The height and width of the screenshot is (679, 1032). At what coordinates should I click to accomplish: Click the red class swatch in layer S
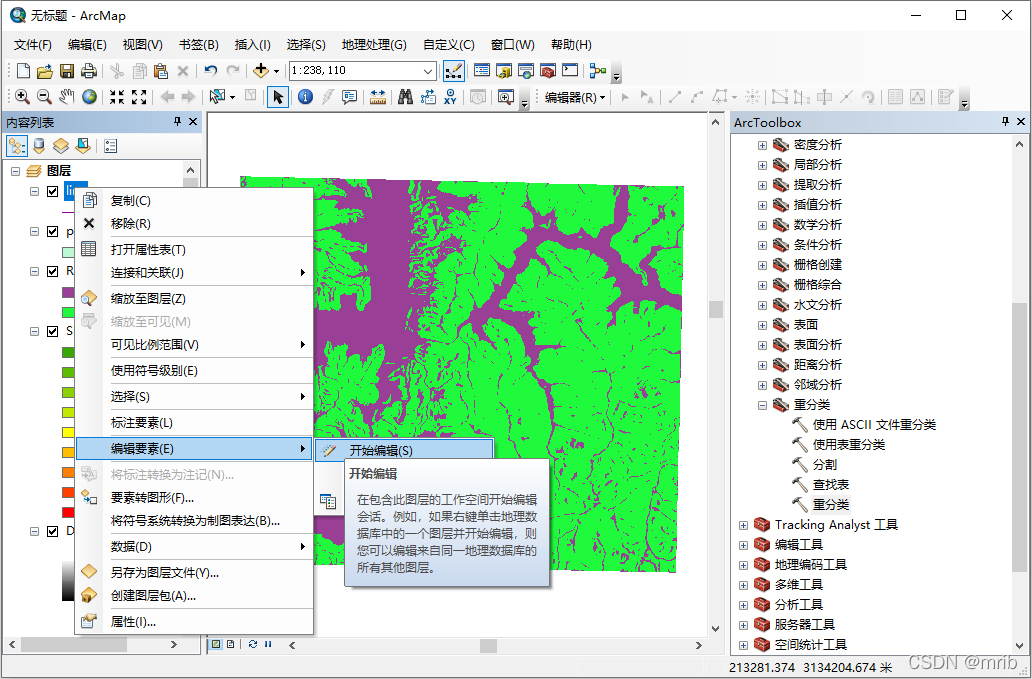(68, 512)
